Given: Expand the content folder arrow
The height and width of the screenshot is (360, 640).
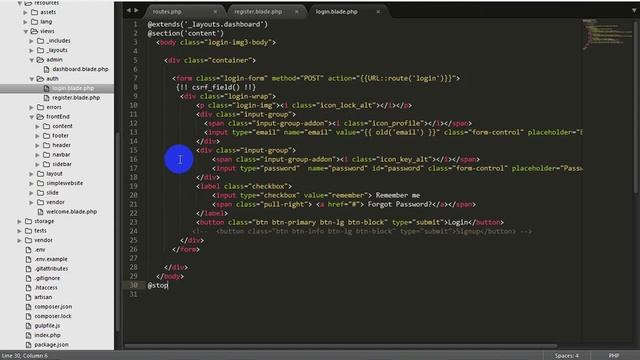Looking at the screenshot, I should coord(38,127).
